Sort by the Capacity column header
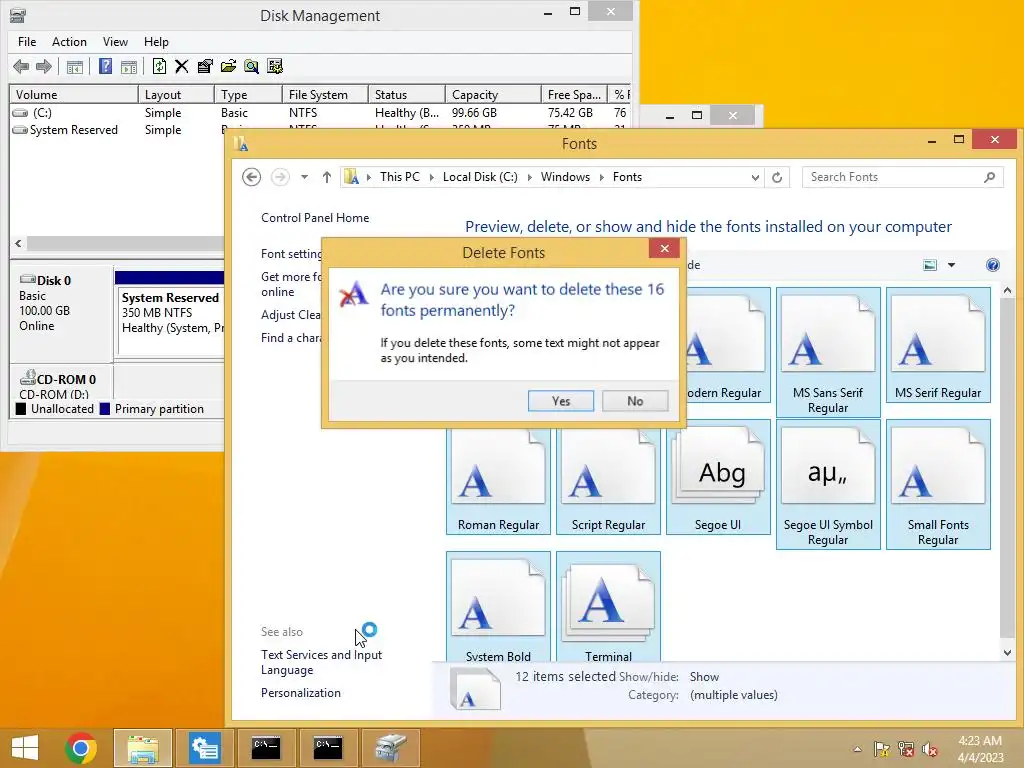This screenshot has width=1024, height=768. click(x=493, y=95)
